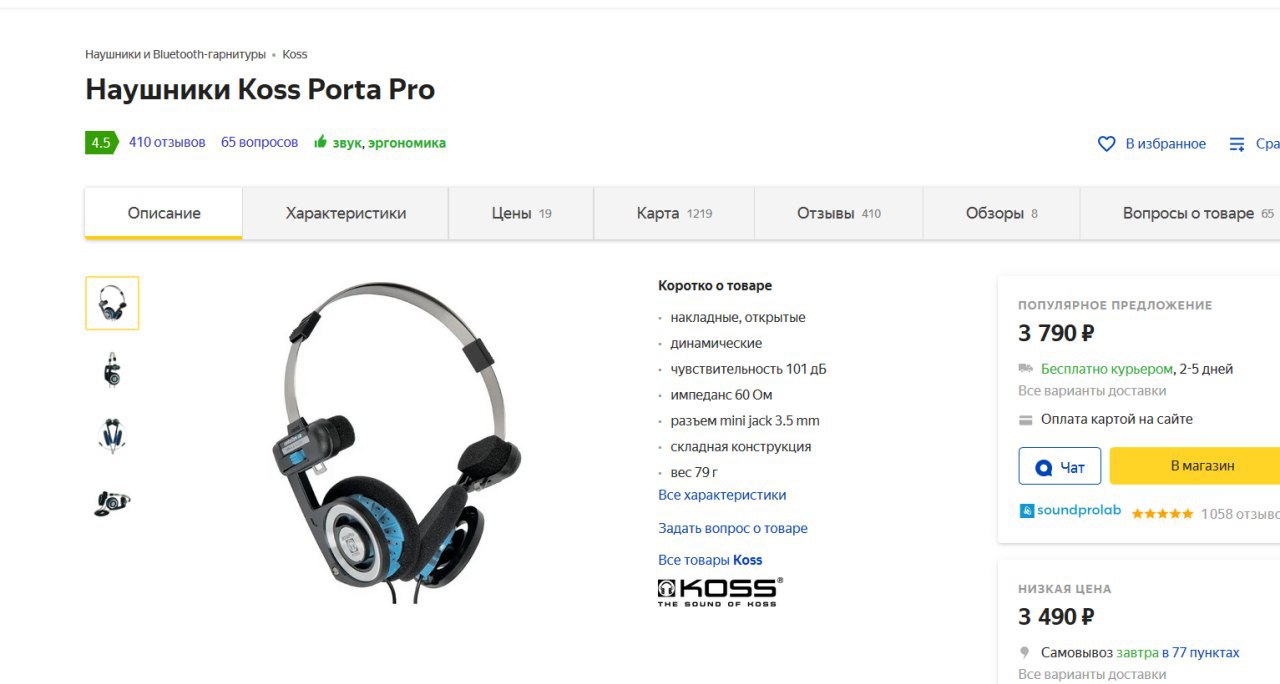Open the Чат button

[1060, 466]
